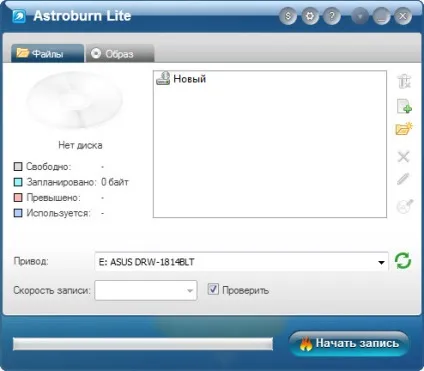Image resolution: width=424 pixels, height=371 pixels.
Task: Click the erase disc icon
Action: coord(405,206)
